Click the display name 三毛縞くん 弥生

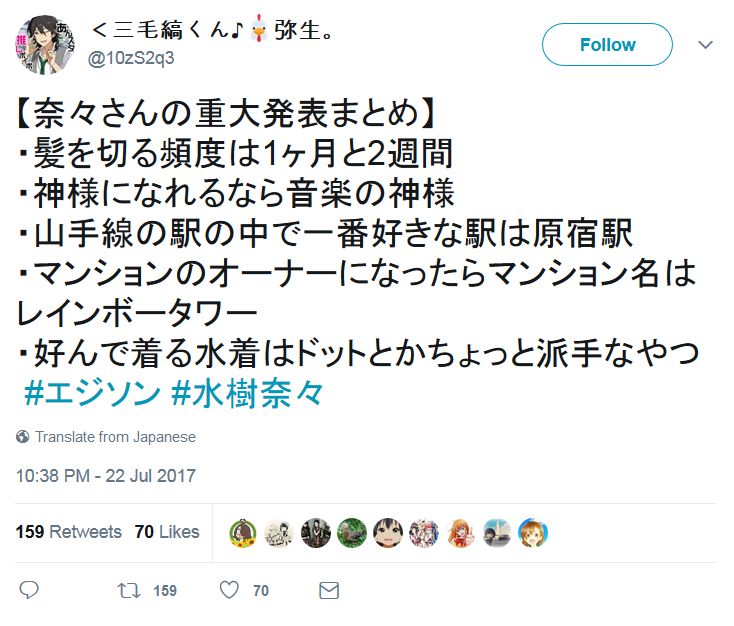pos(213,29)
